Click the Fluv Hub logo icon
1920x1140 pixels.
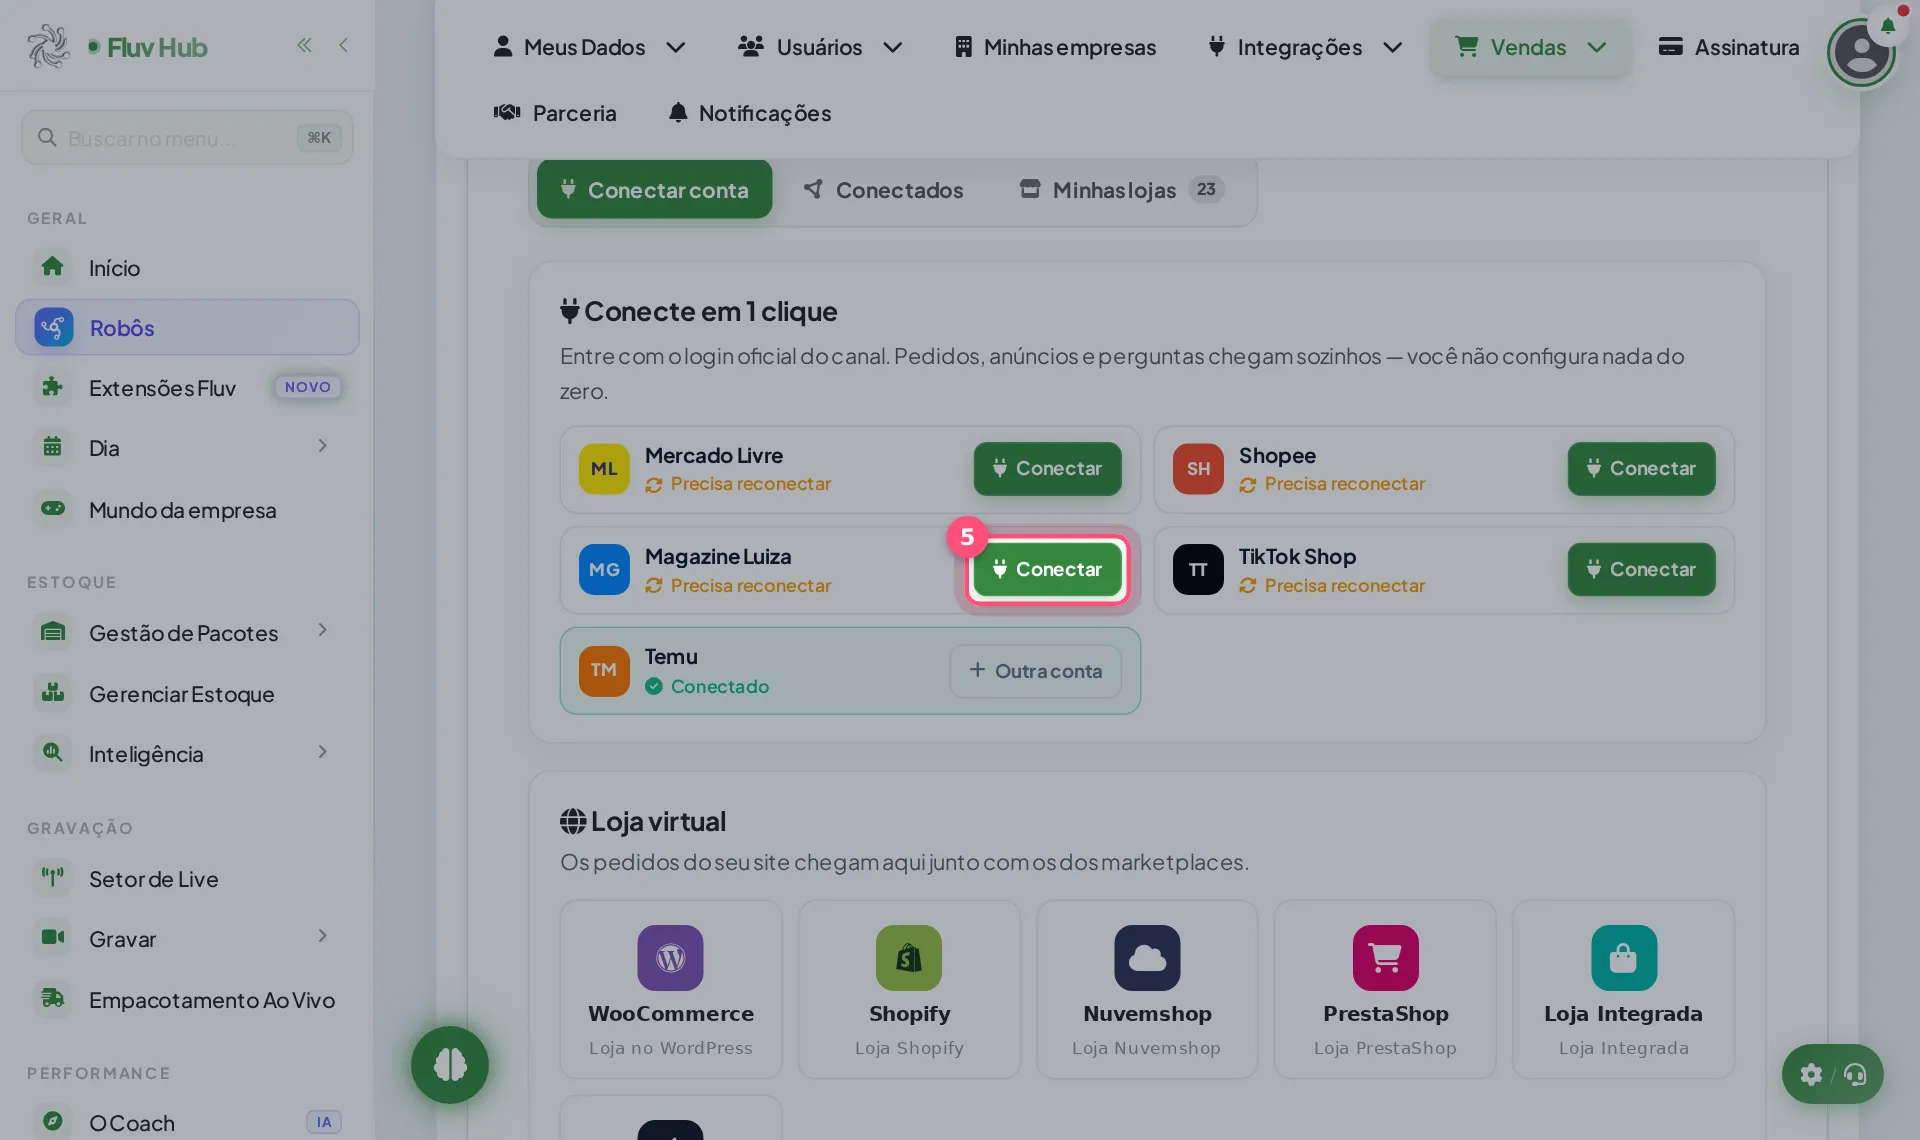[x=48, y=46]
